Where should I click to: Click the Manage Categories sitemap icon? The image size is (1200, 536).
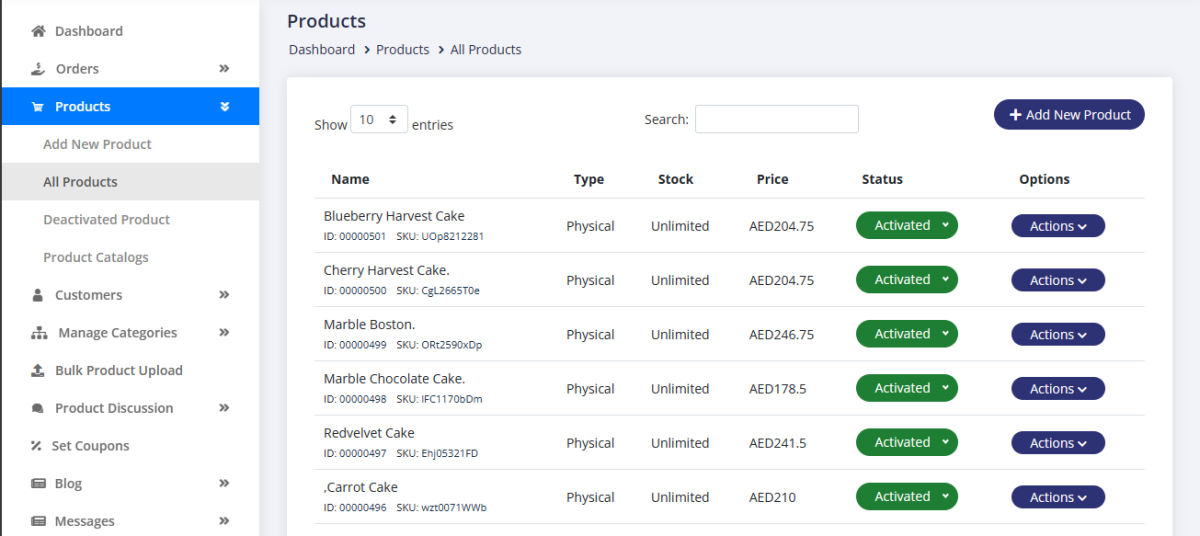click(x=39, y=333)
